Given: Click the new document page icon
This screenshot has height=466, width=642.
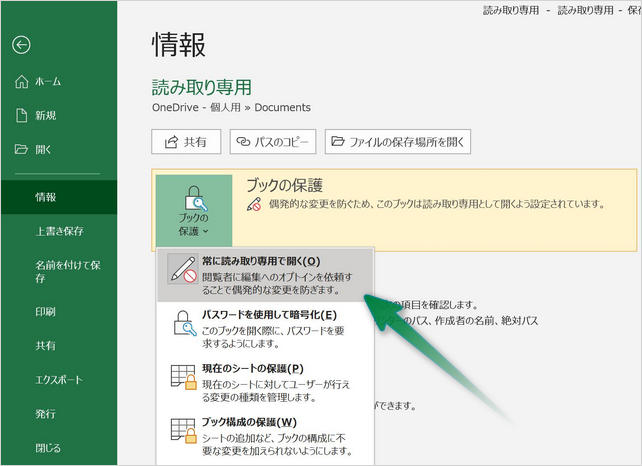Looking at the screenshot, I should click(x=21, y=115).
